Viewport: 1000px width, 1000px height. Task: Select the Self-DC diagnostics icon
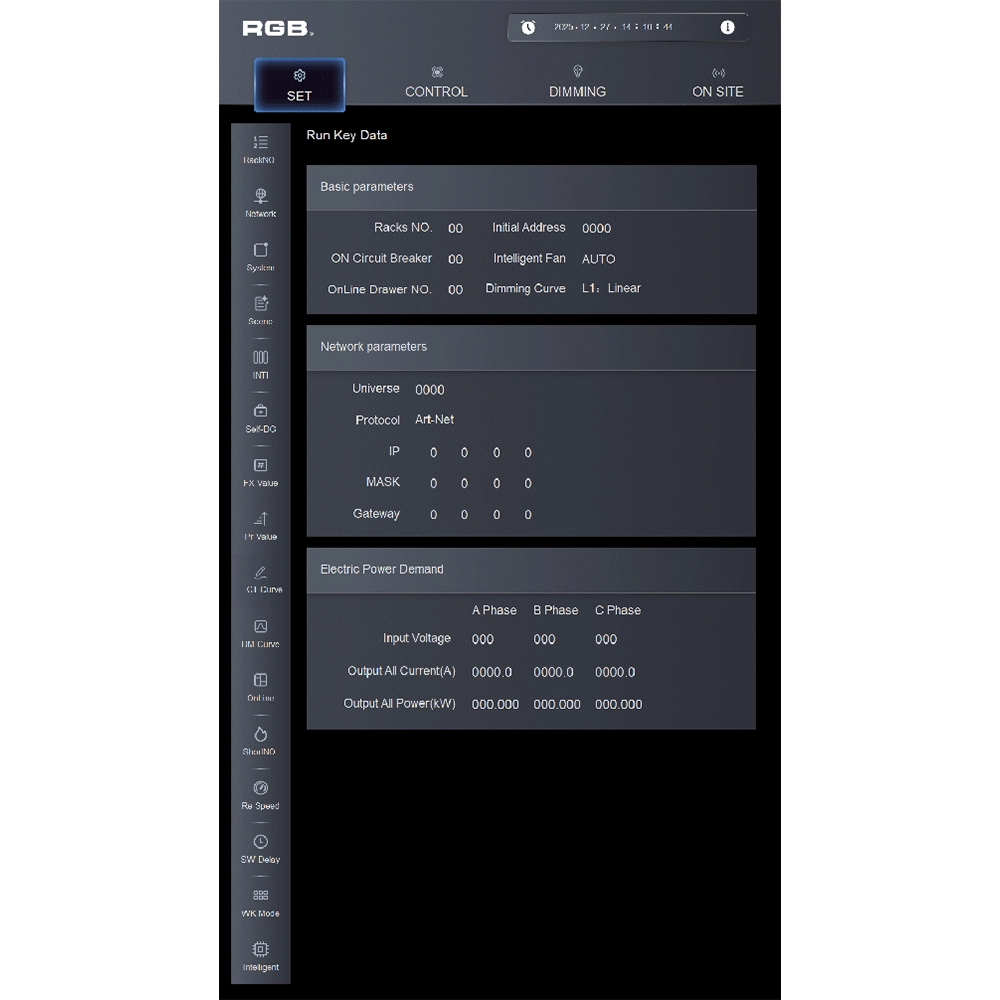(260, 418)
